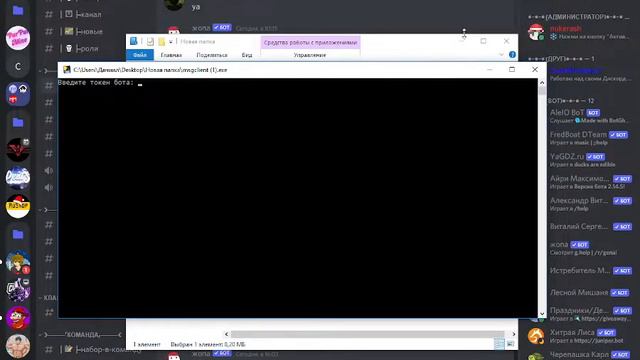Screen dimensions: 640x360
Task: Click the Explorer window system icon in title bar
Action: pyautogui.click(x=133, y=41)
